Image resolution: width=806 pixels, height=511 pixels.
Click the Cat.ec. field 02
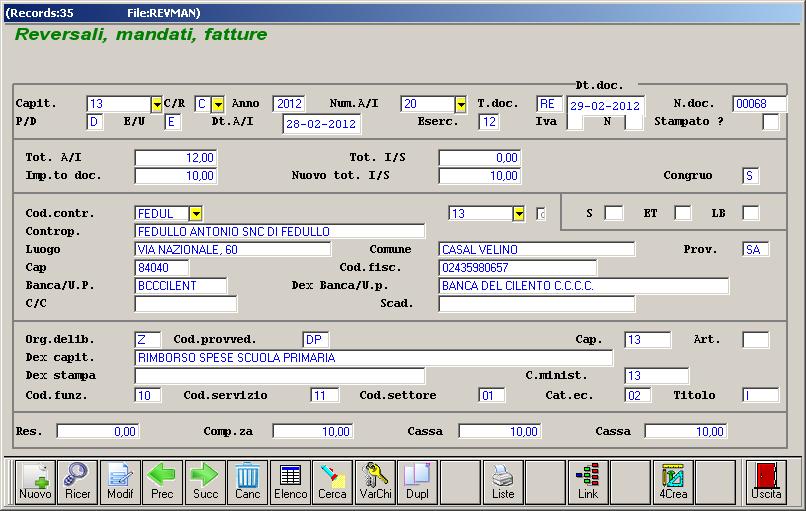coord(638,395)
